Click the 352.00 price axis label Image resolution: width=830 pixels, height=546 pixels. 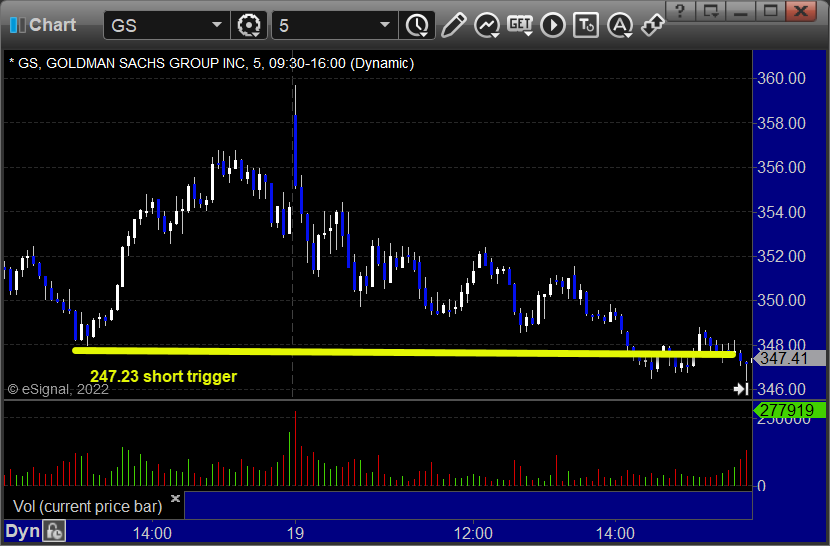[781, 256]
